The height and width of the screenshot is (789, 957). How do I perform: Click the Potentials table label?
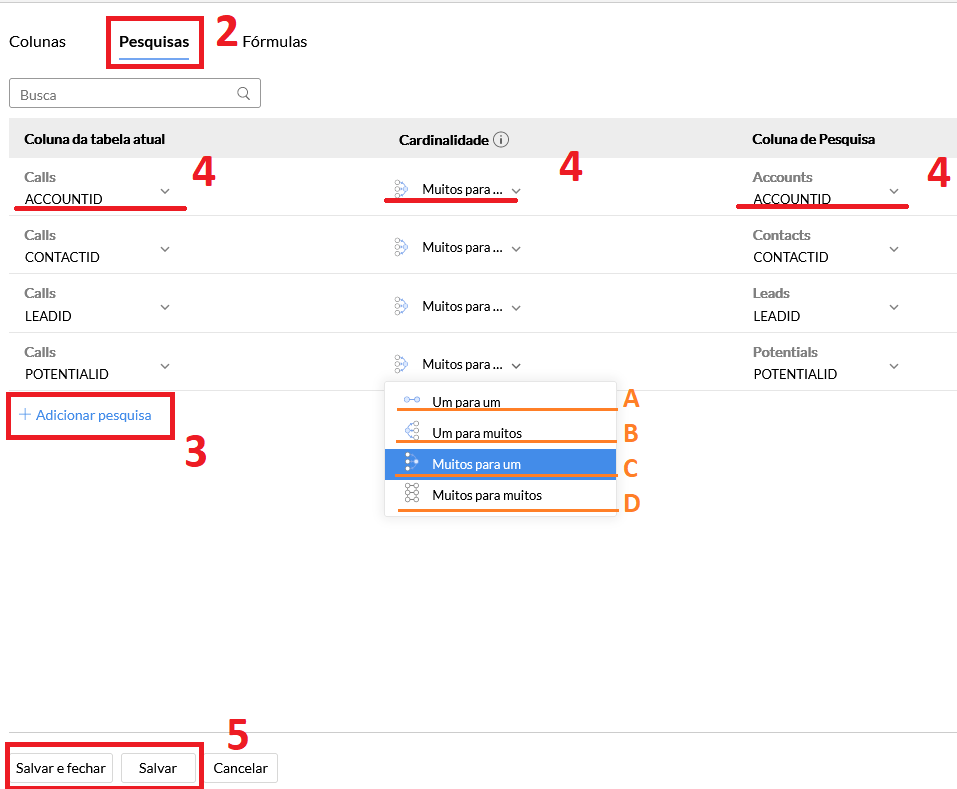coord(785,352)
